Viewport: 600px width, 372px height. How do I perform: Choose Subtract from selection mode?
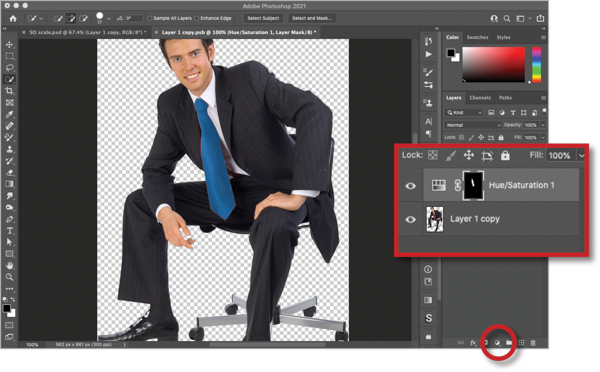pyautogui.click(x=83, y=18)
